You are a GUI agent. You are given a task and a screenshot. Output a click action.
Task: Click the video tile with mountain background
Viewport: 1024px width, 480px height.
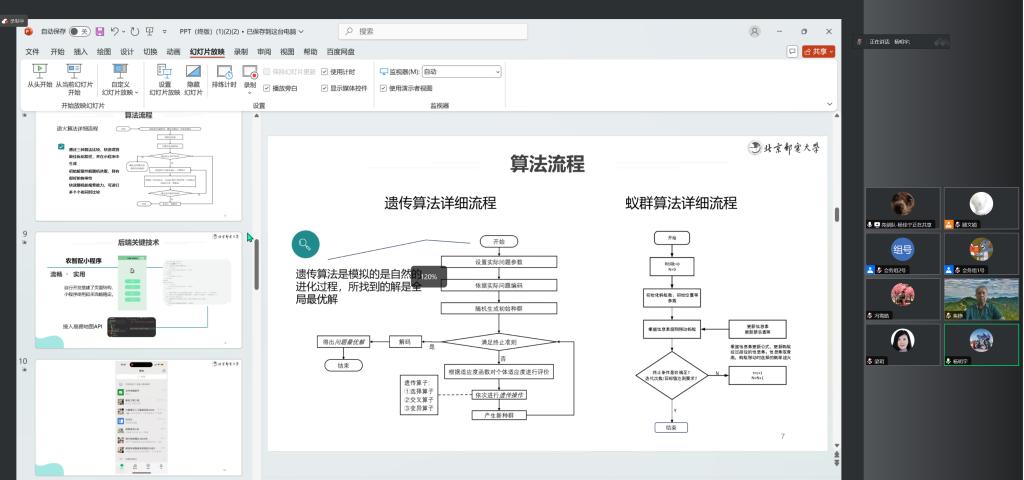point(981,299)
